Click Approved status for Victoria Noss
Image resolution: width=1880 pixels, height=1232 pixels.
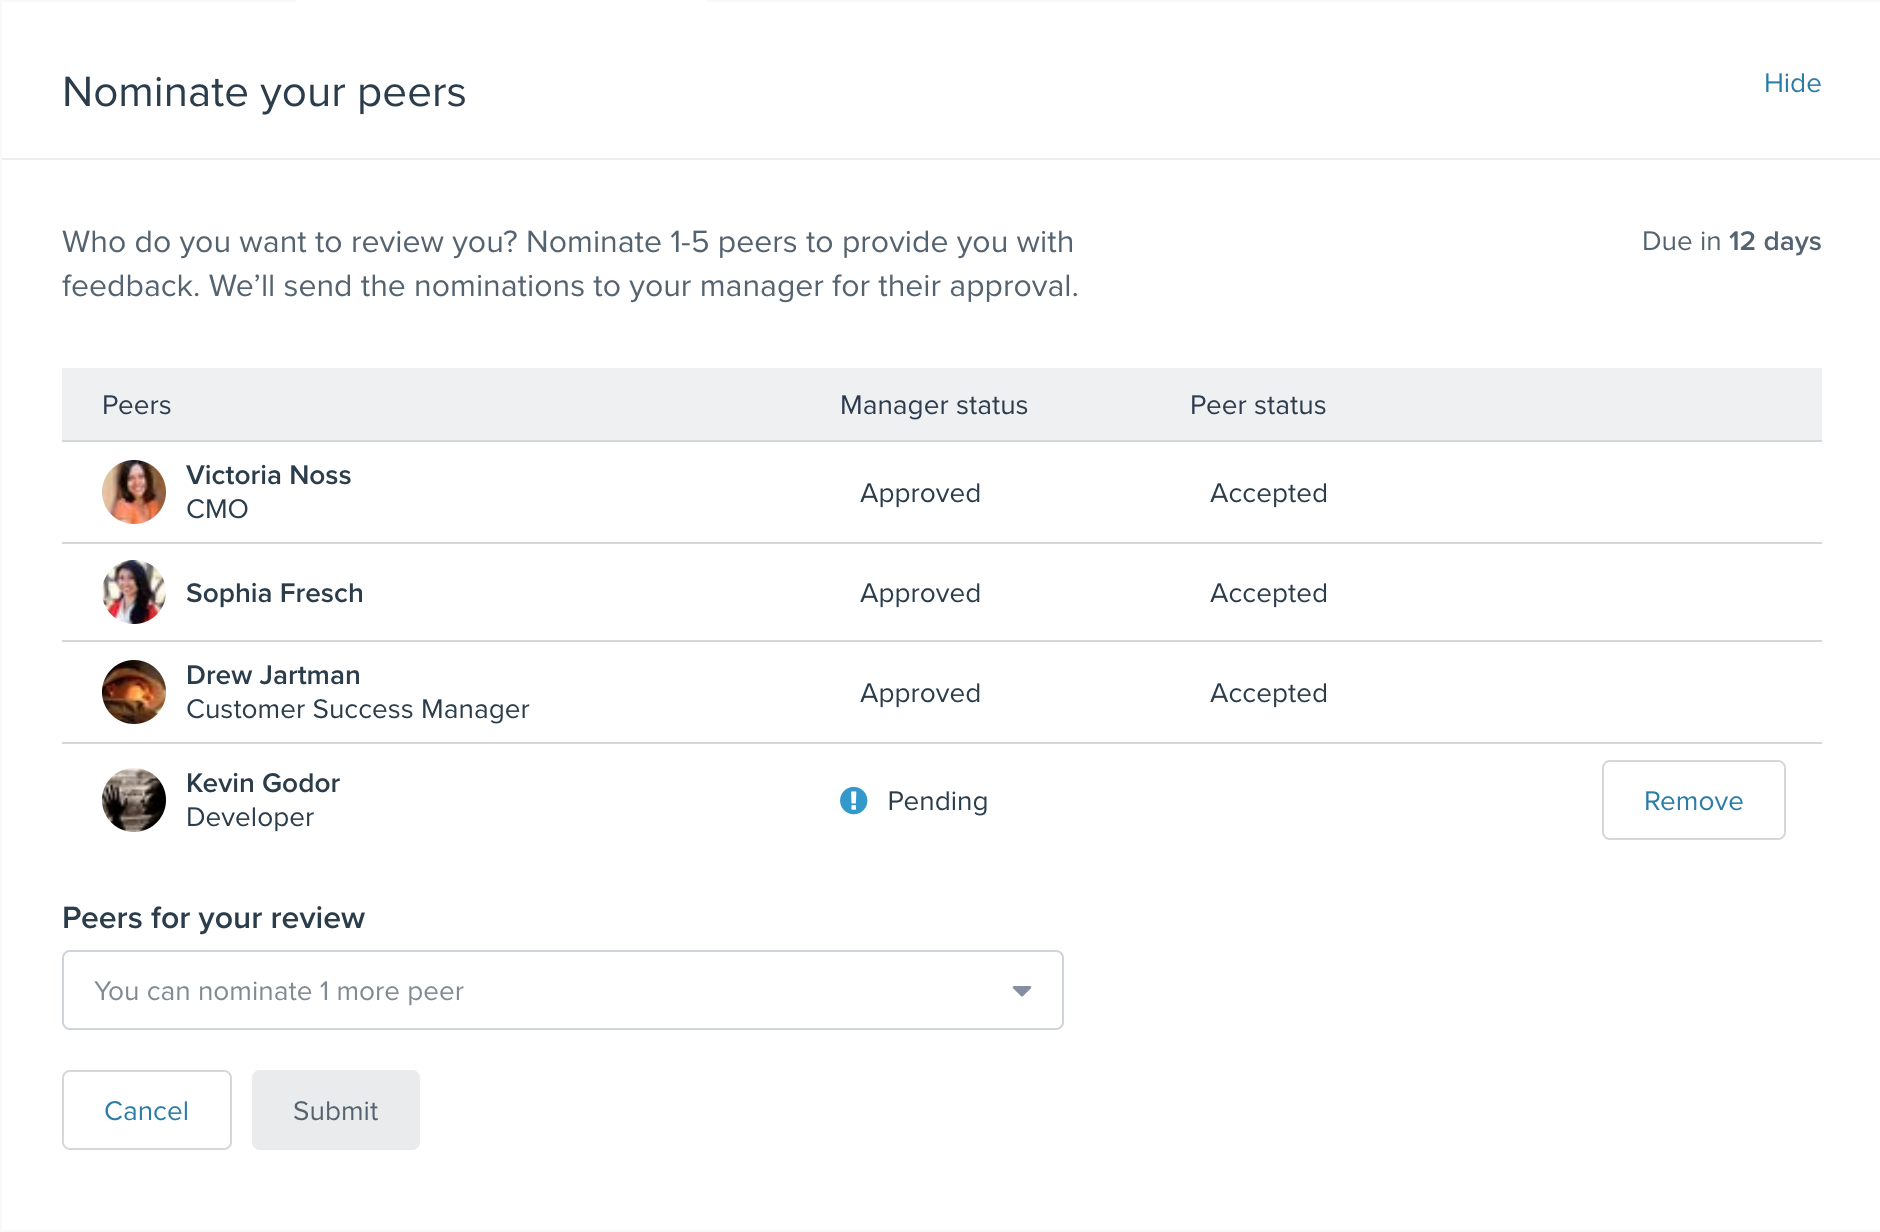click(x=920, y=493)
